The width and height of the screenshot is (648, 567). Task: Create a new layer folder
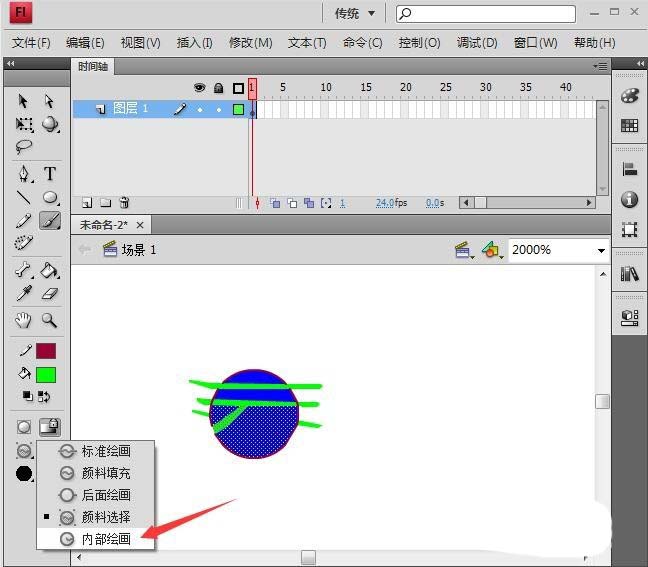click(106, 202)
